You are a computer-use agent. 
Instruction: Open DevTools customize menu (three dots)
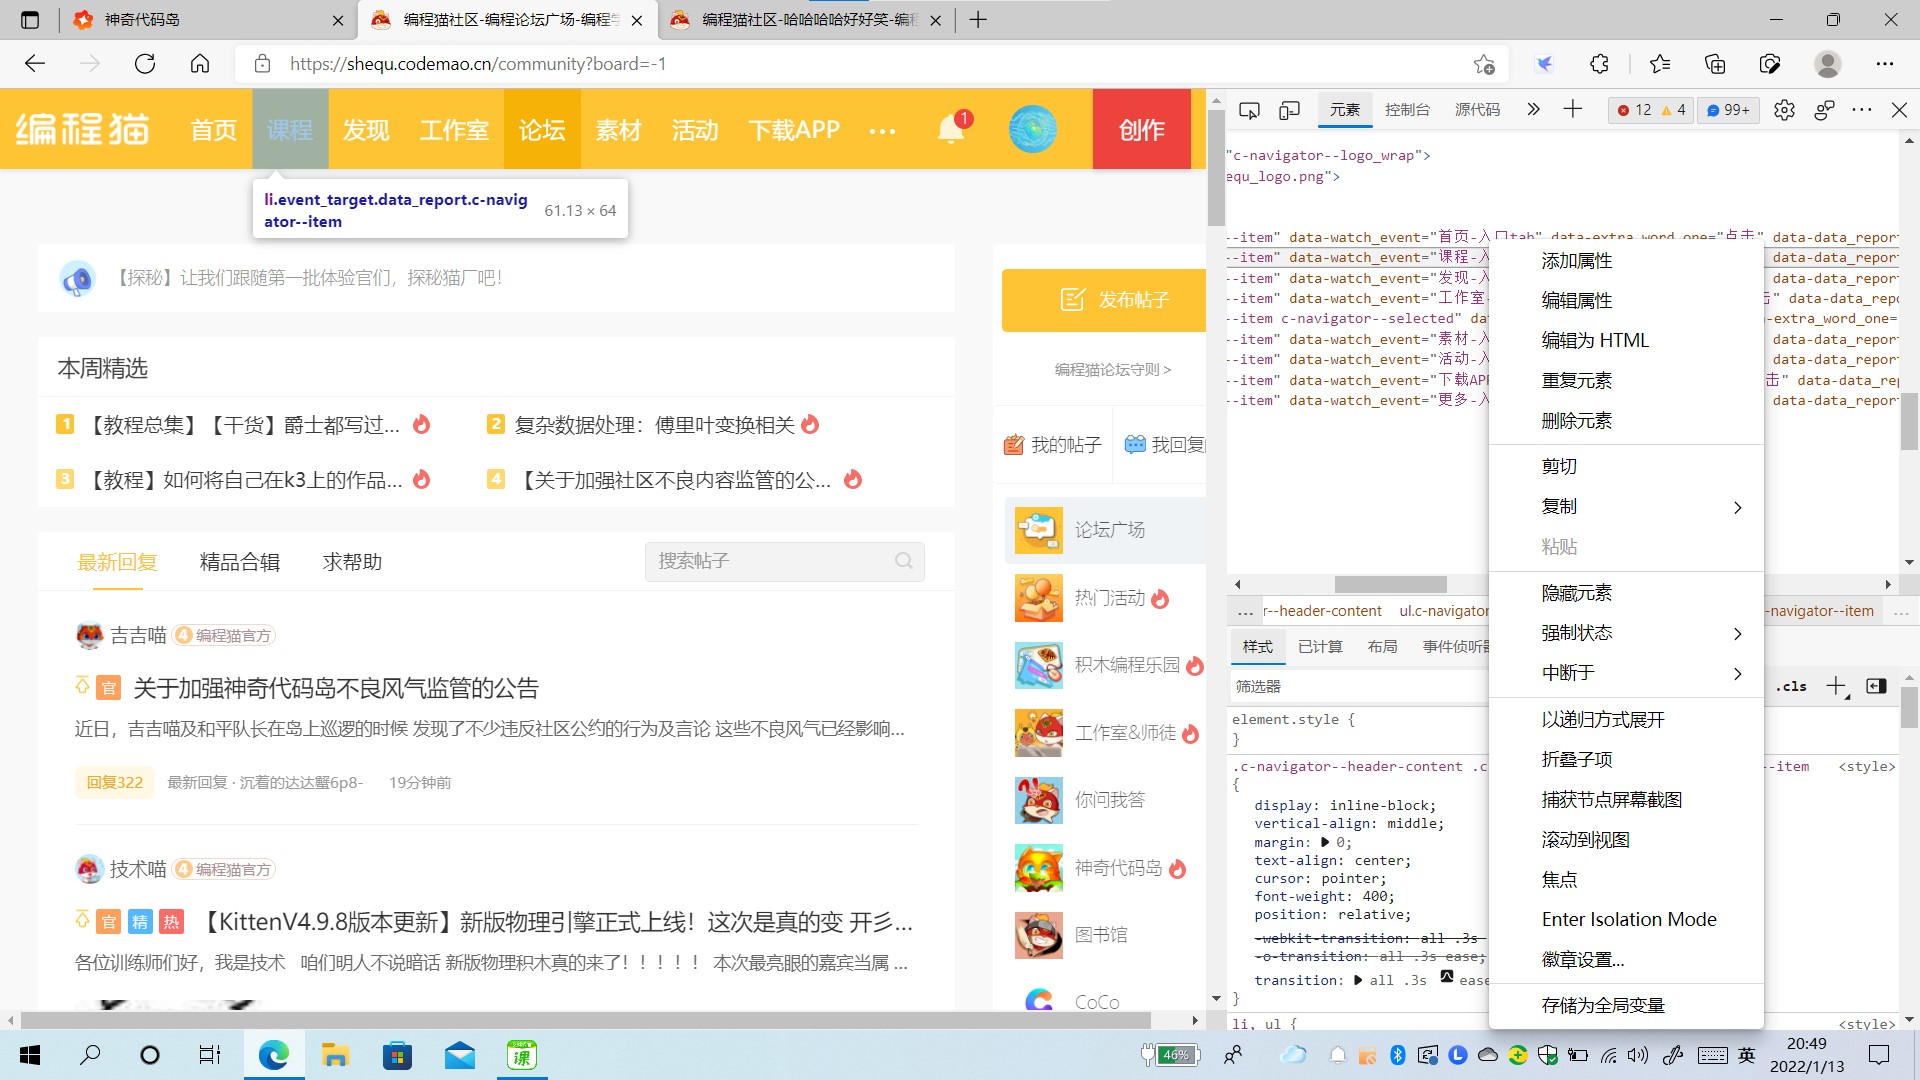[x=1862, y=110]
